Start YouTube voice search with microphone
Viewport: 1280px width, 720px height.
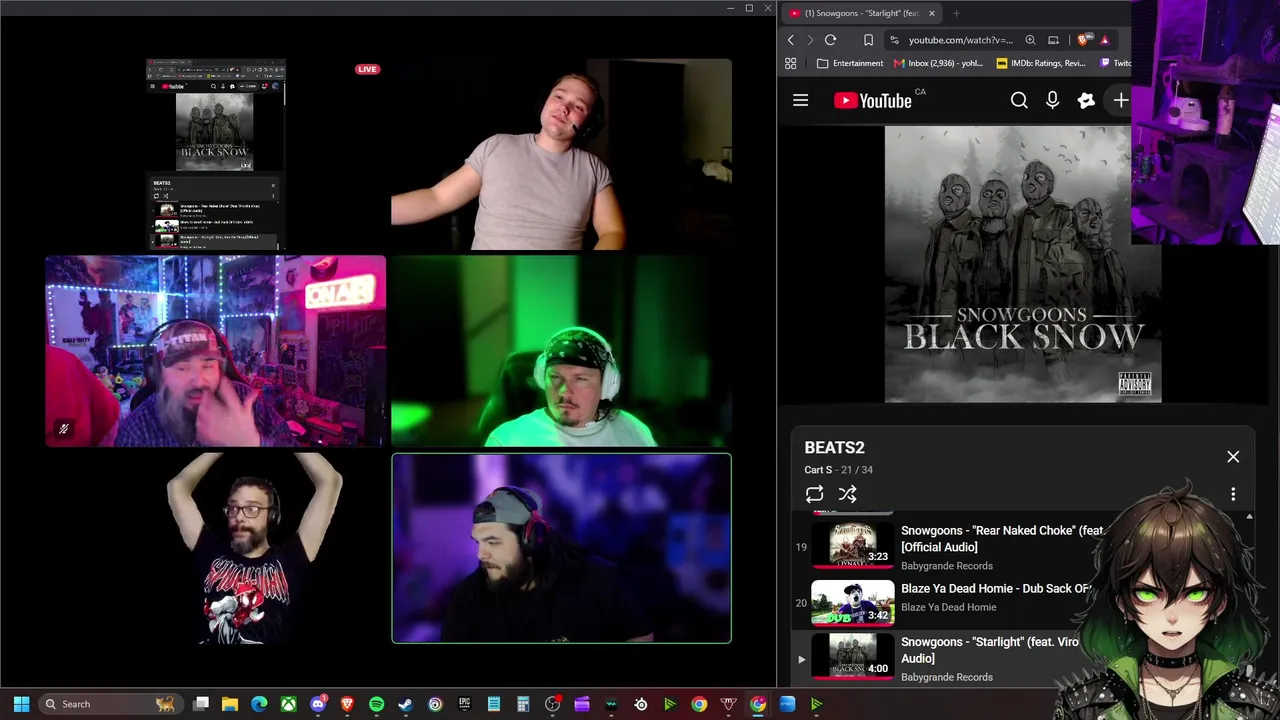click(x=1052, y=100)
